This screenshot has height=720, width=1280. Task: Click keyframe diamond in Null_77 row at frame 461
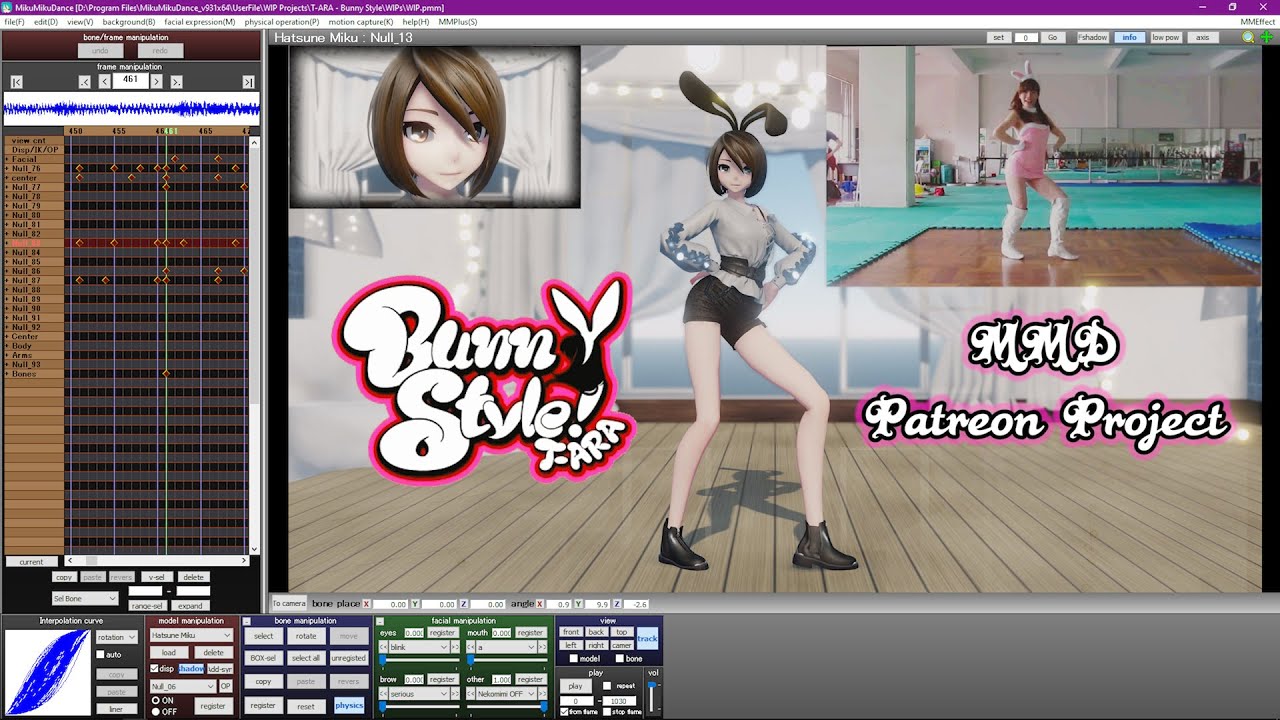click(x=166, y=187)
